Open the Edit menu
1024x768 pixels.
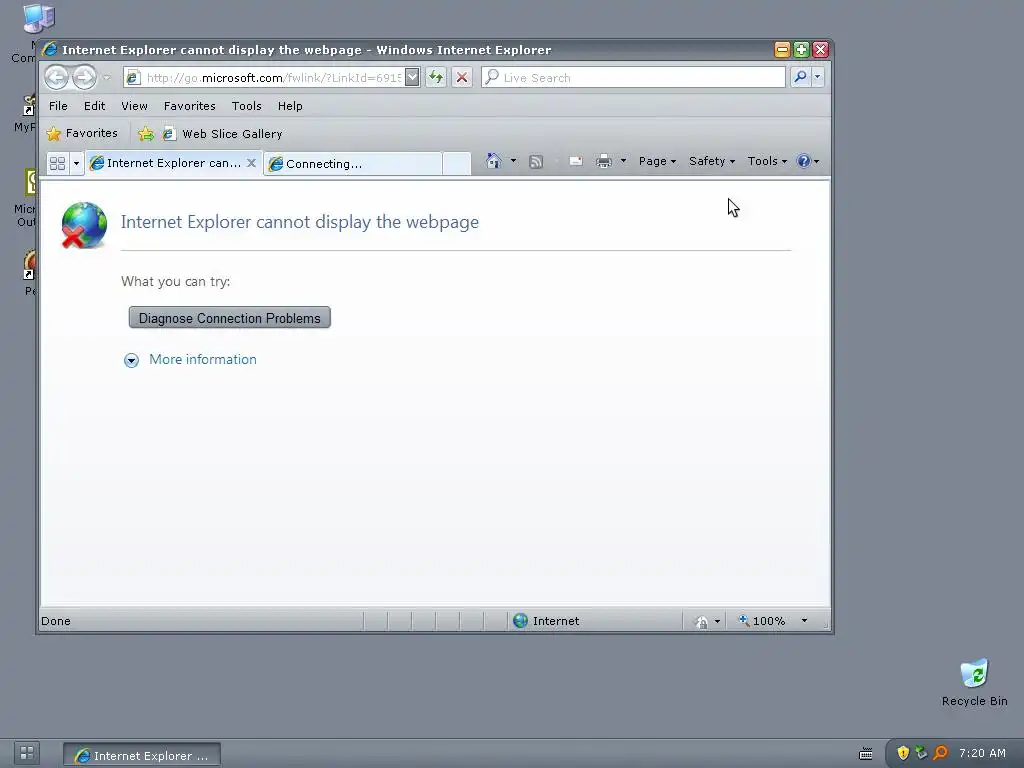pyautogui.click(x=94, y=106)
